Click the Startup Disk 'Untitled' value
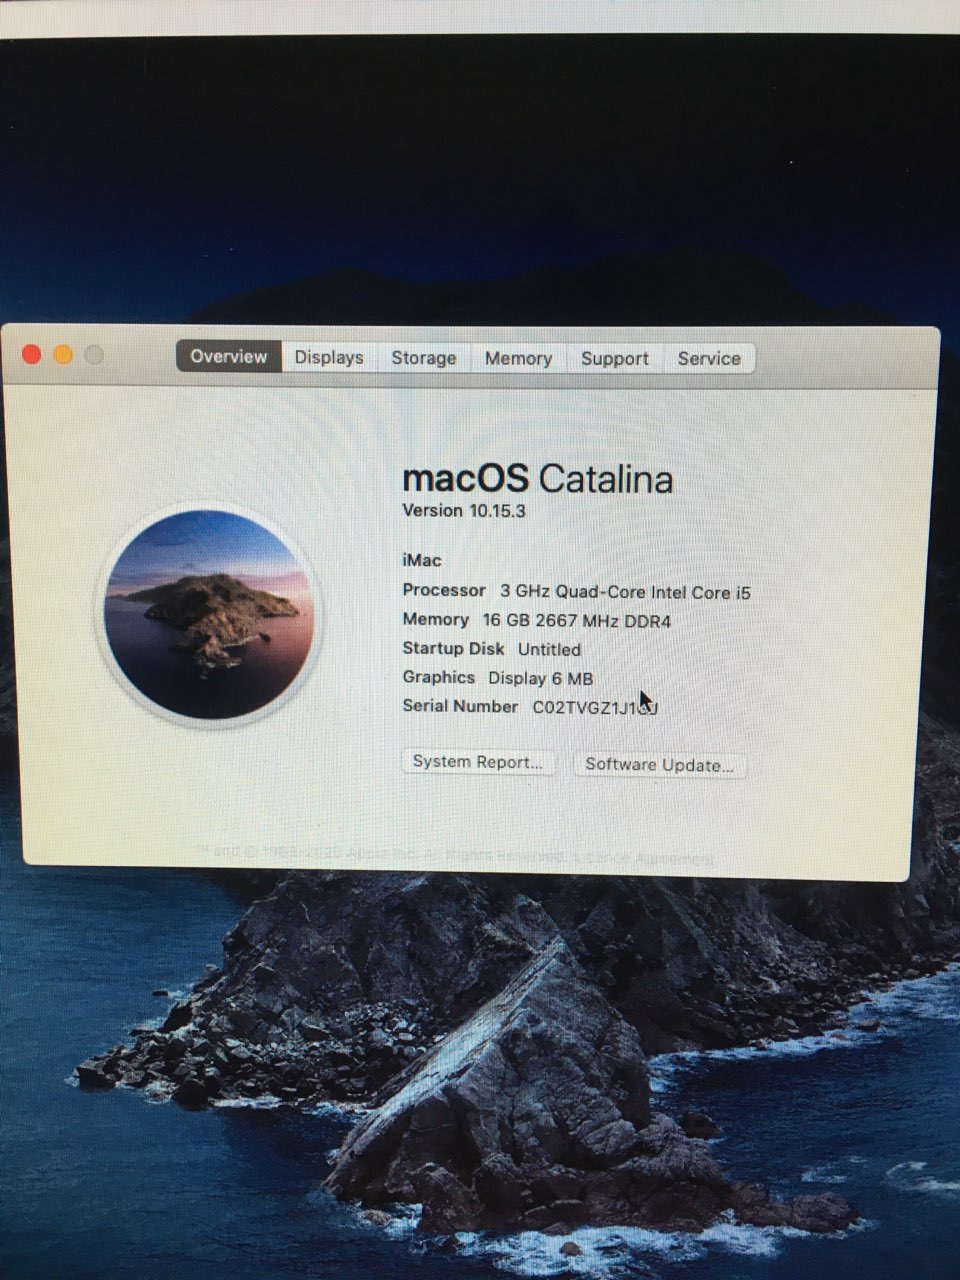This screenshot has height=1280, width=960. click(x=549, y=649)
